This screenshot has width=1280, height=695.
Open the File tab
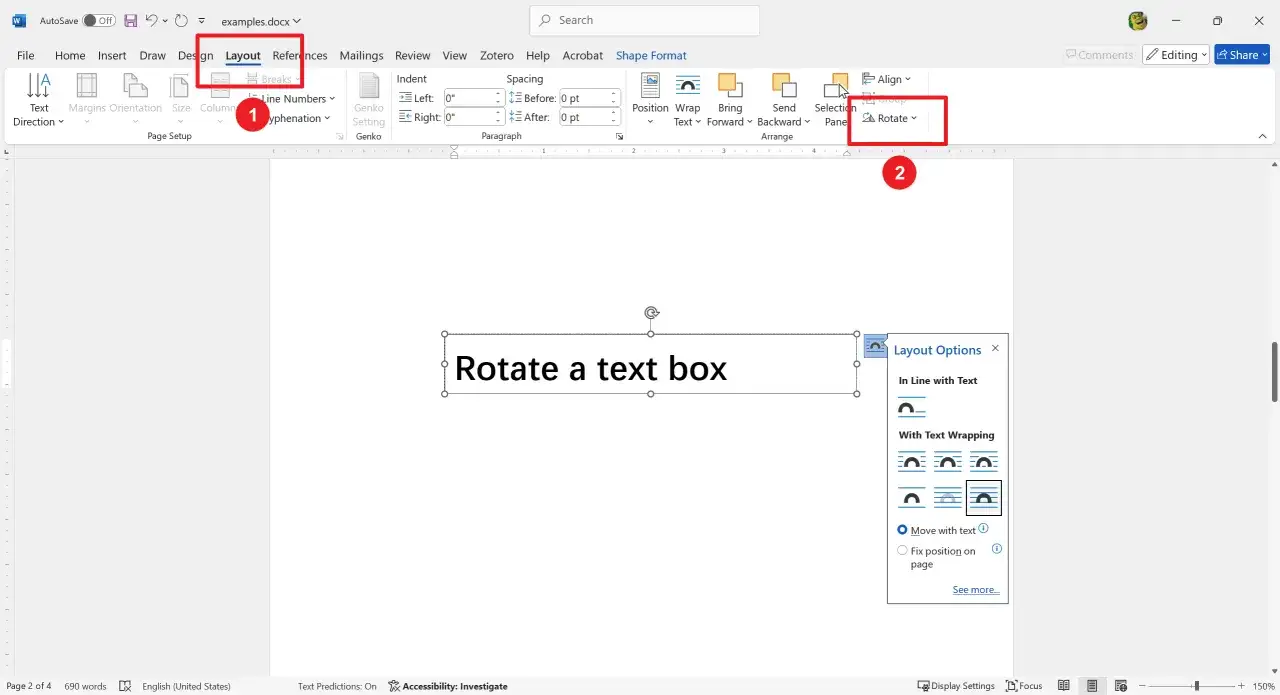point(26,56)
